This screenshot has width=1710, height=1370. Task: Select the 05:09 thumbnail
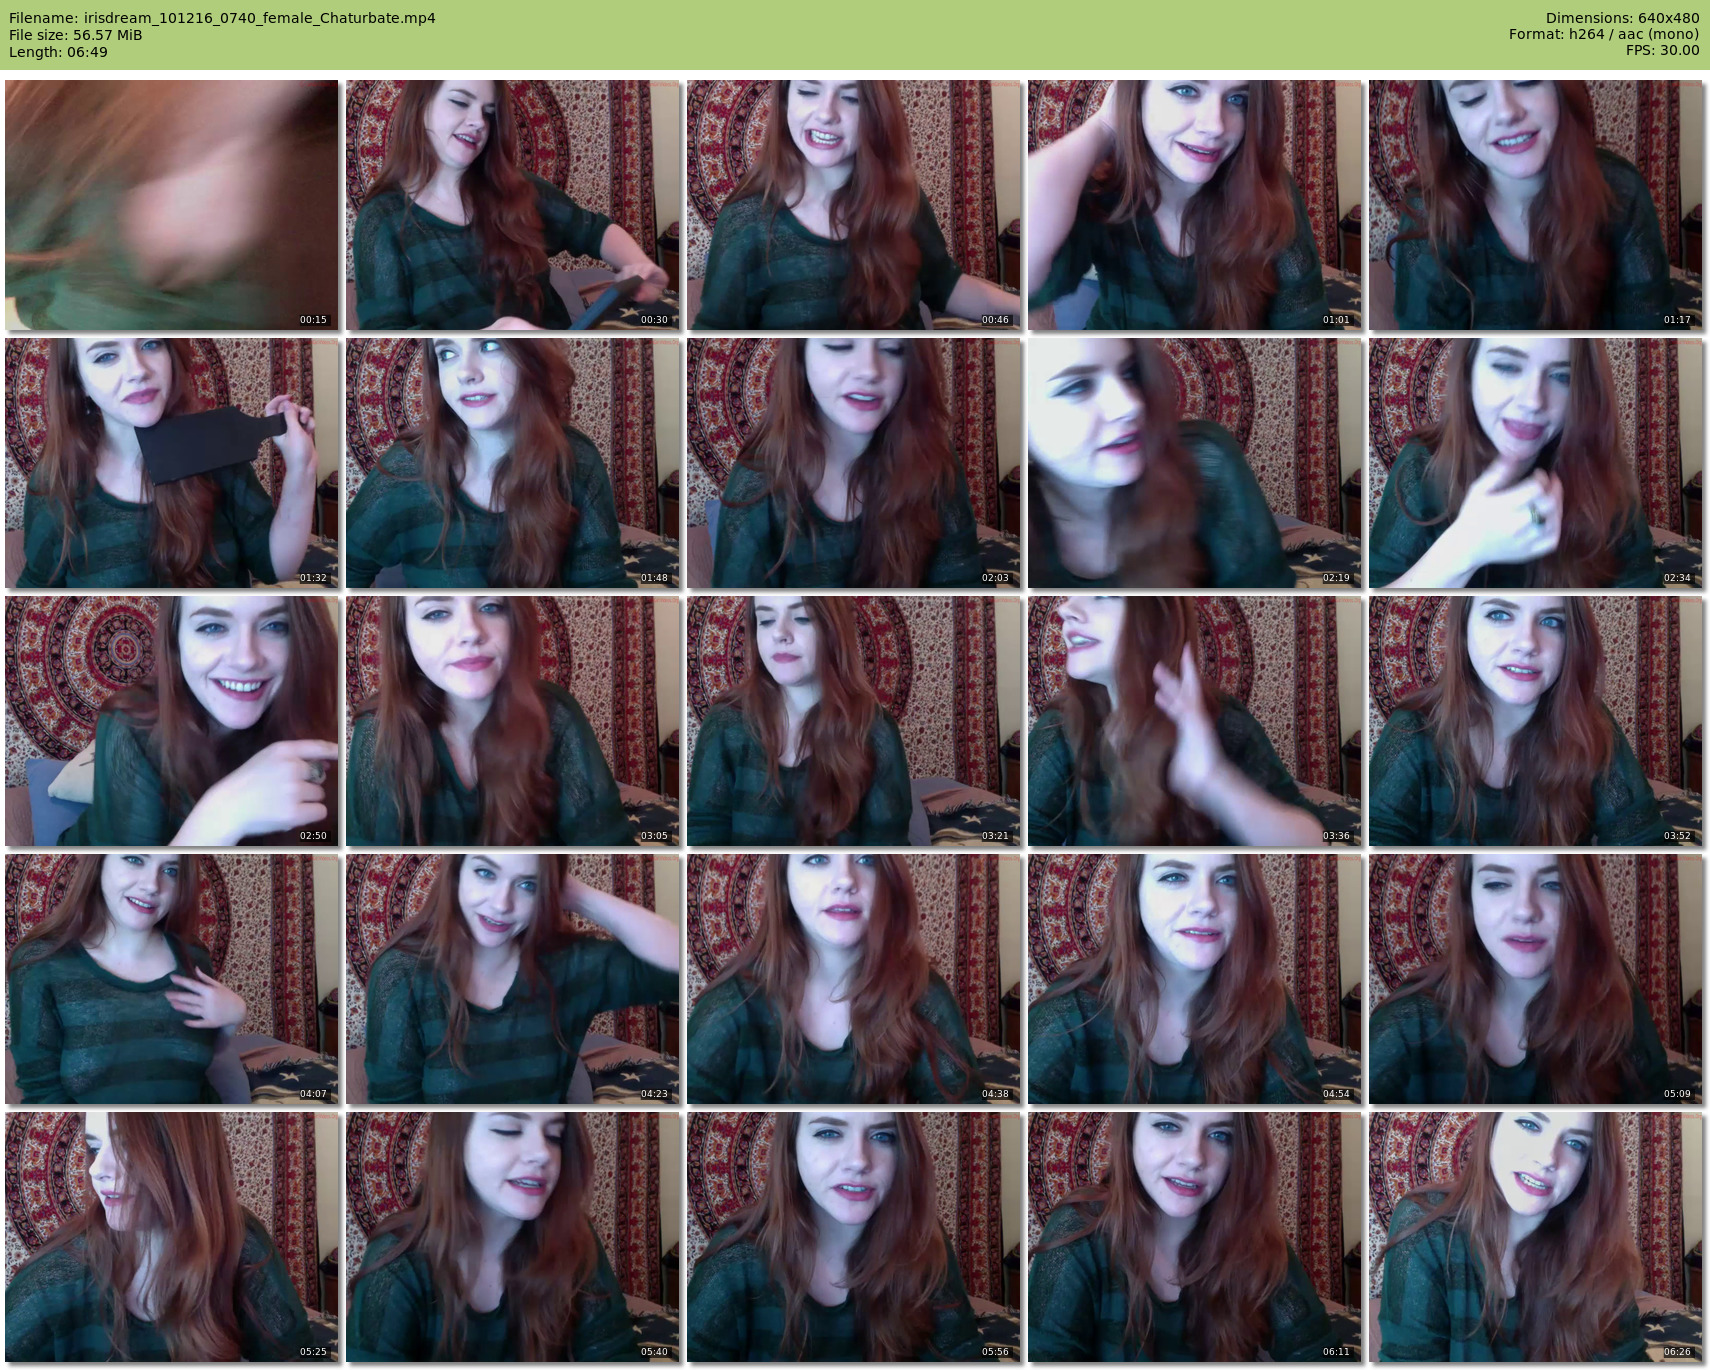1536,979
